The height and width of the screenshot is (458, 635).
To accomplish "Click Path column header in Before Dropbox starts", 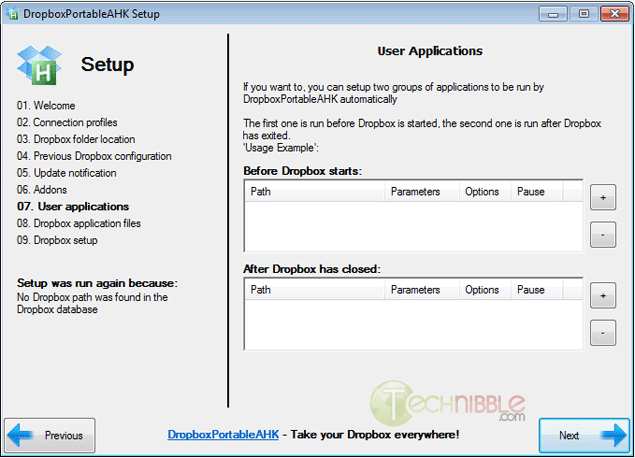I will click(x=315, y=192).
